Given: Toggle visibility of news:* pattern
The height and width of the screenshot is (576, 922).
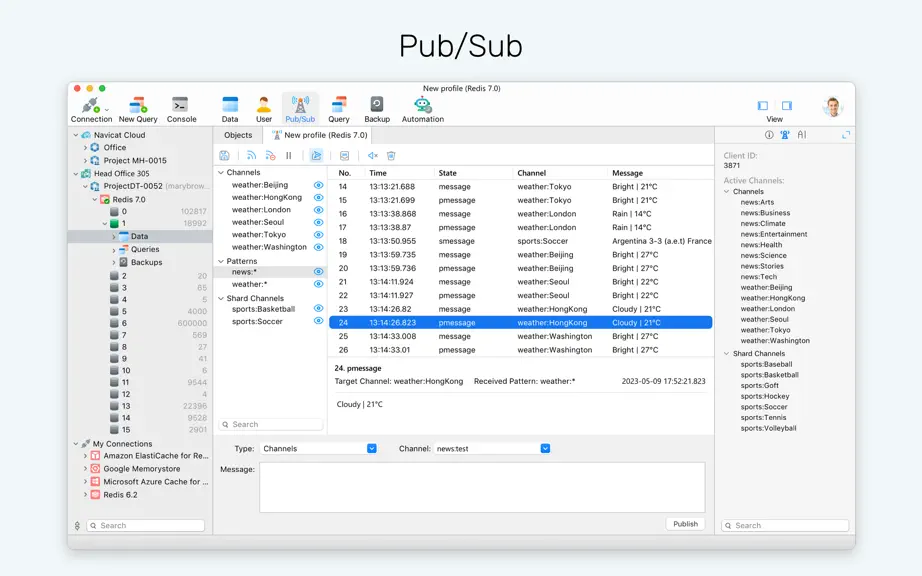Looking at the screenshot, I should [318, 272].
